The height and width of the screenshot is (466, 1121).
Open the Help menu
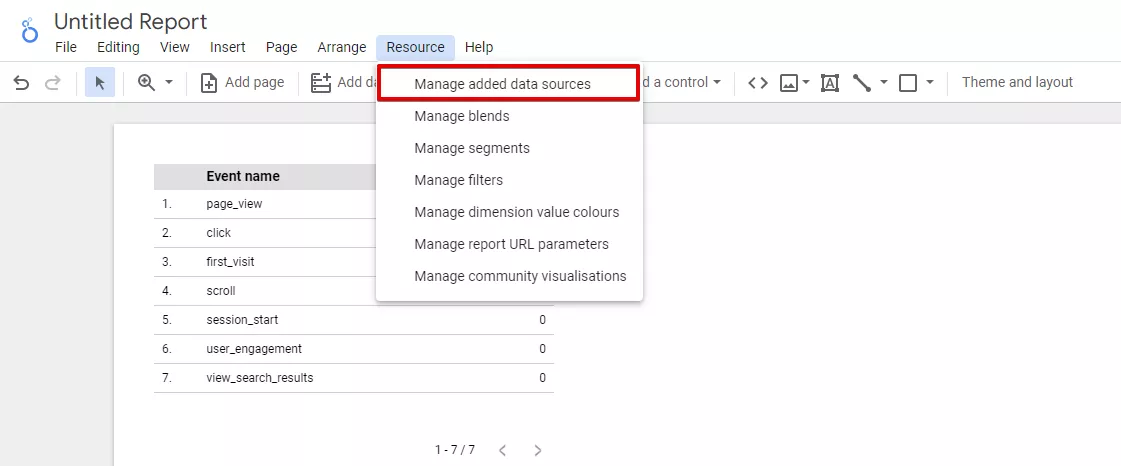pos(479,47)
